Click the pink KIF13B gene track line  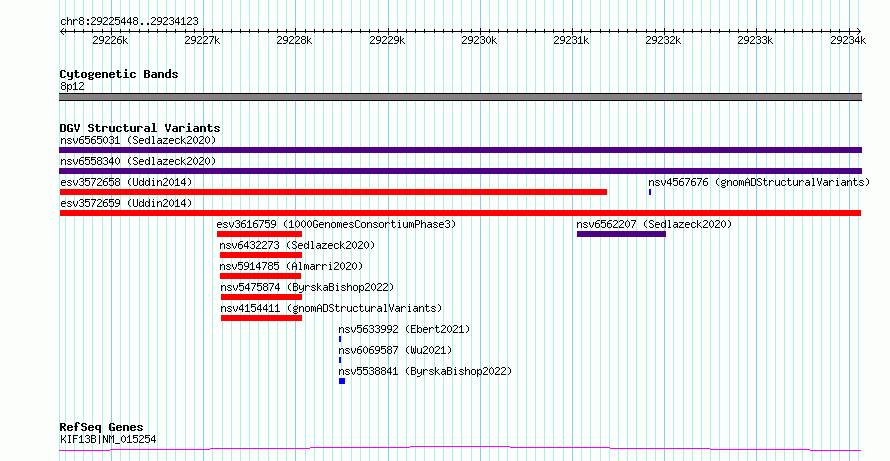click(460, 449)
